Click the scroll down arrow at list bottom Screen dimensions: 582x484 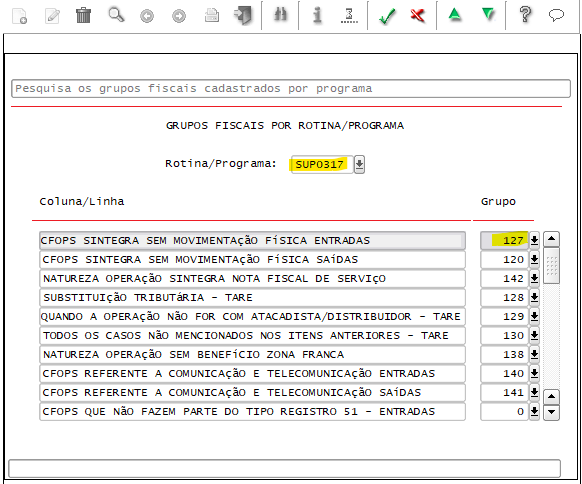(551, 412)
